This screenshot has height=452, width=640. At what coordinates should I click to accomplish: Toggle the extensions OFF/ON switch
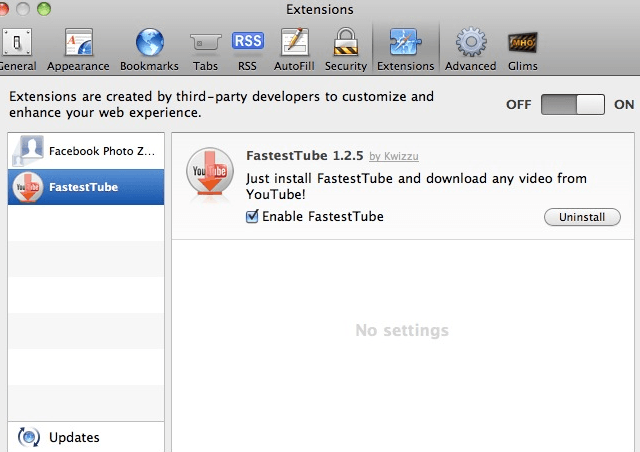pos(573,105)
